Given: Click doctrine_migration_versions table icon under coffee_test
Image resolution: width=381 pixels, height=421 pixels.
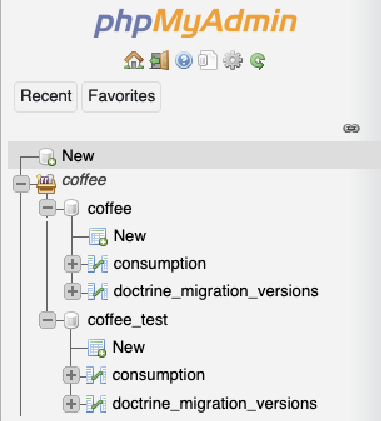Looking at the screenshot, I should pyautogui.click(x=96, y=404).
